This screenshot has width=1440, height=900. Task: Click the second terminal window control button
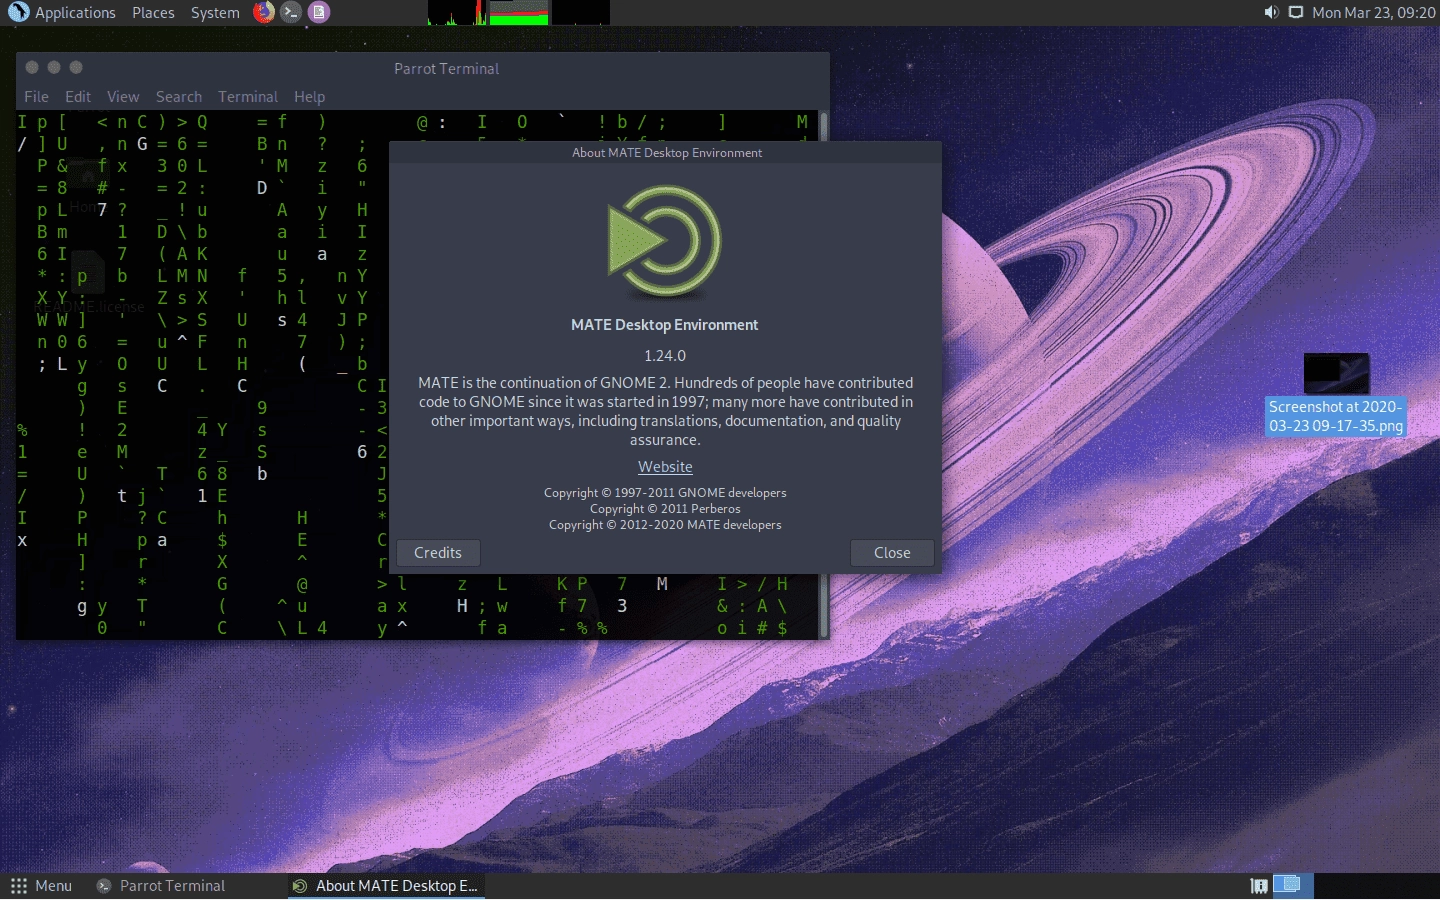54,67
